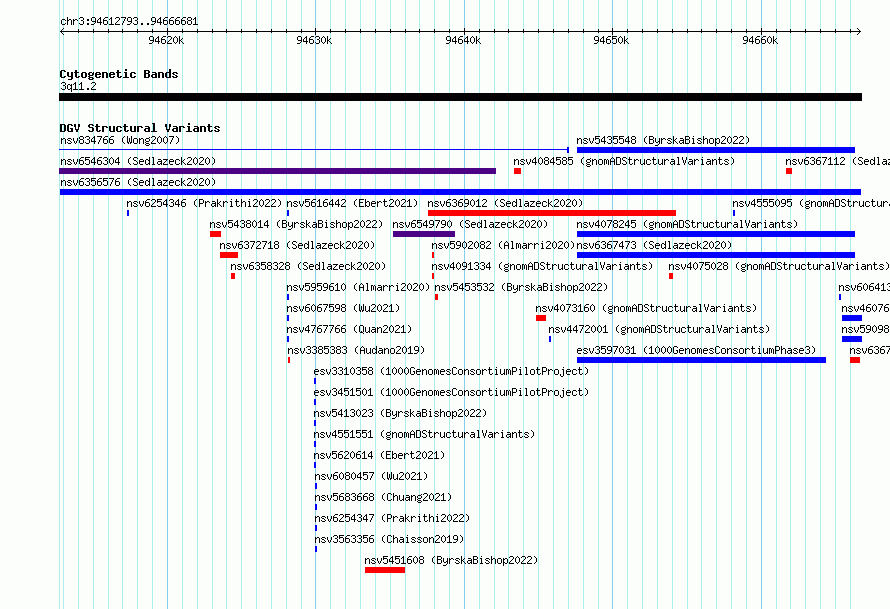Image resolution: width=890 pixels, height=609 pixels.
Task: Select the red marker under nsv4073160
Action: click(541, 318)
